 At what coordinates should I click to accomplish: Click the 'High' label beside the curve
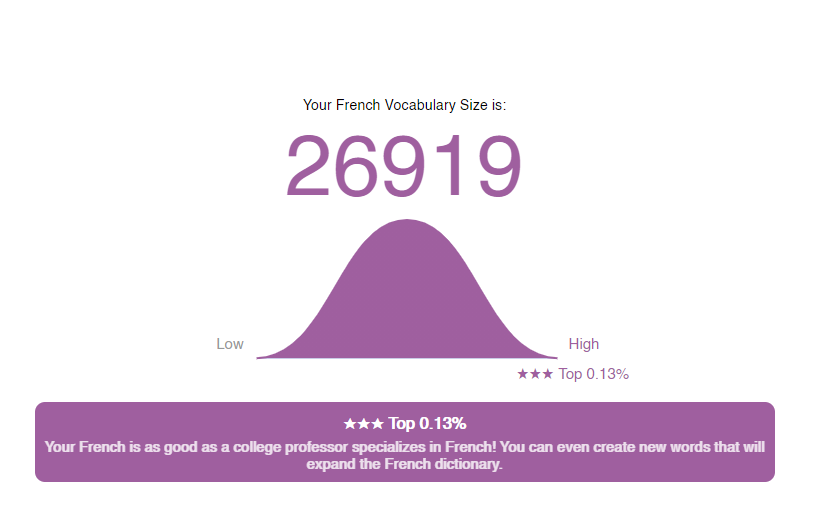click(583, 344)
